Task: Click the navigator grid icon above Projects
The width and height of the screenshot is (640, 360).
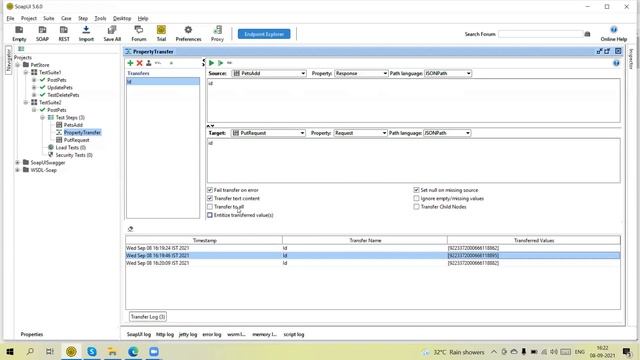Action: pos(21,49)
